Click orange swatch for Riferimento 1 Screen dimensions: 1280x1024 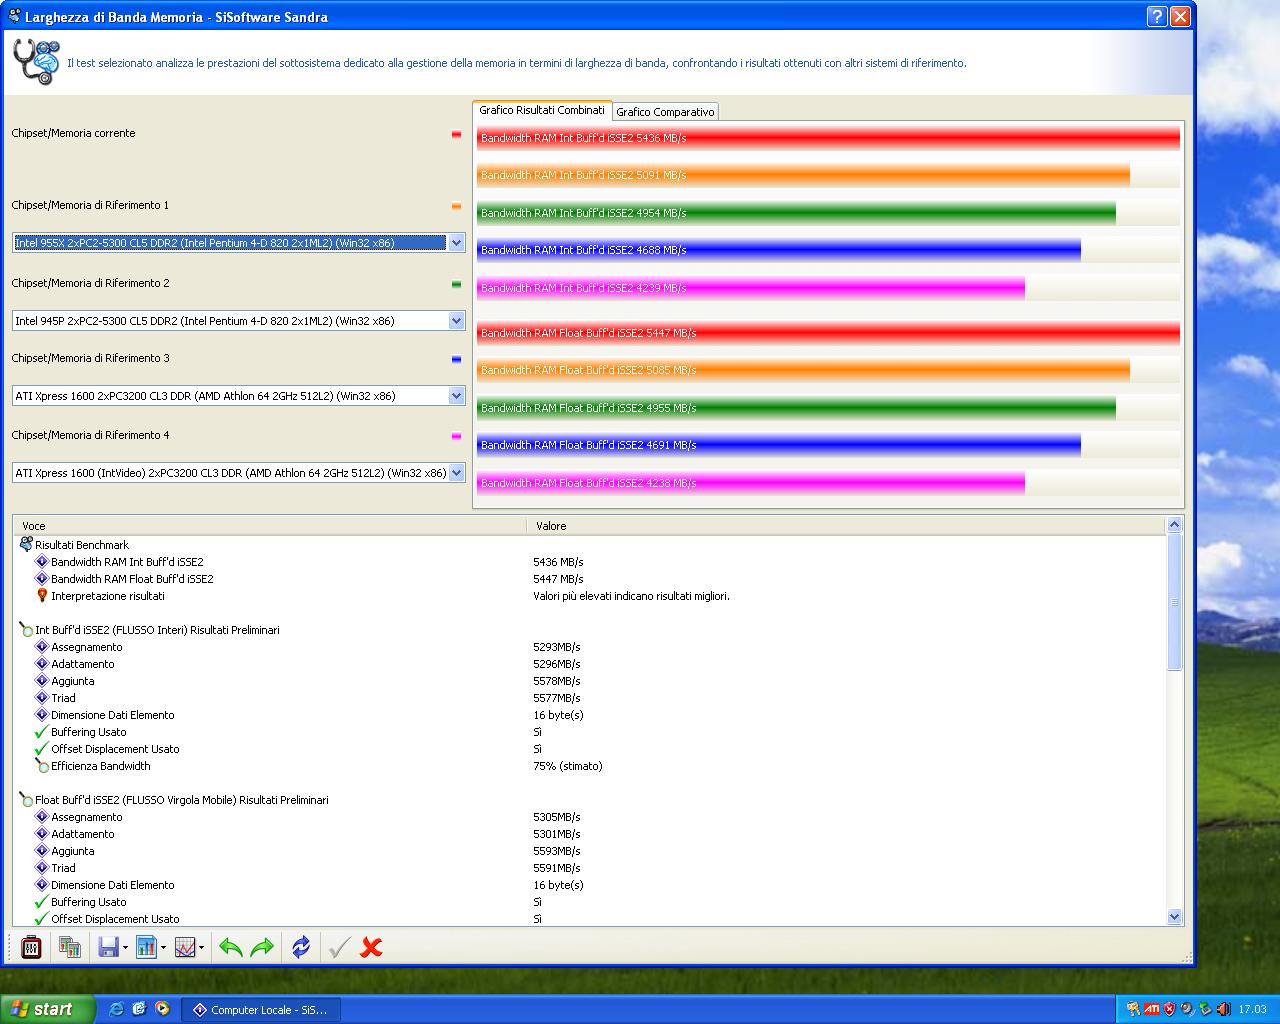[x=456, y=206]
